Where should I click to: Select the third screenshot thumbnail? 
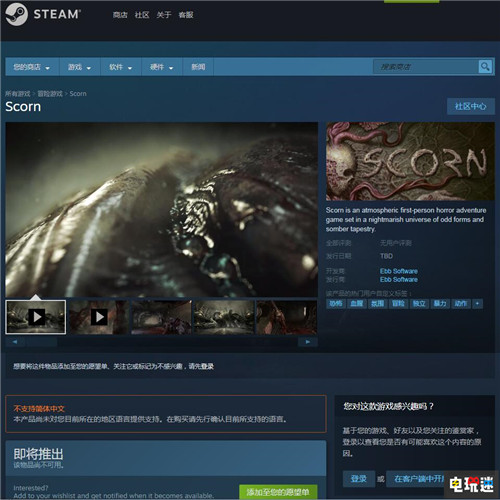click(x=162, y=317)
